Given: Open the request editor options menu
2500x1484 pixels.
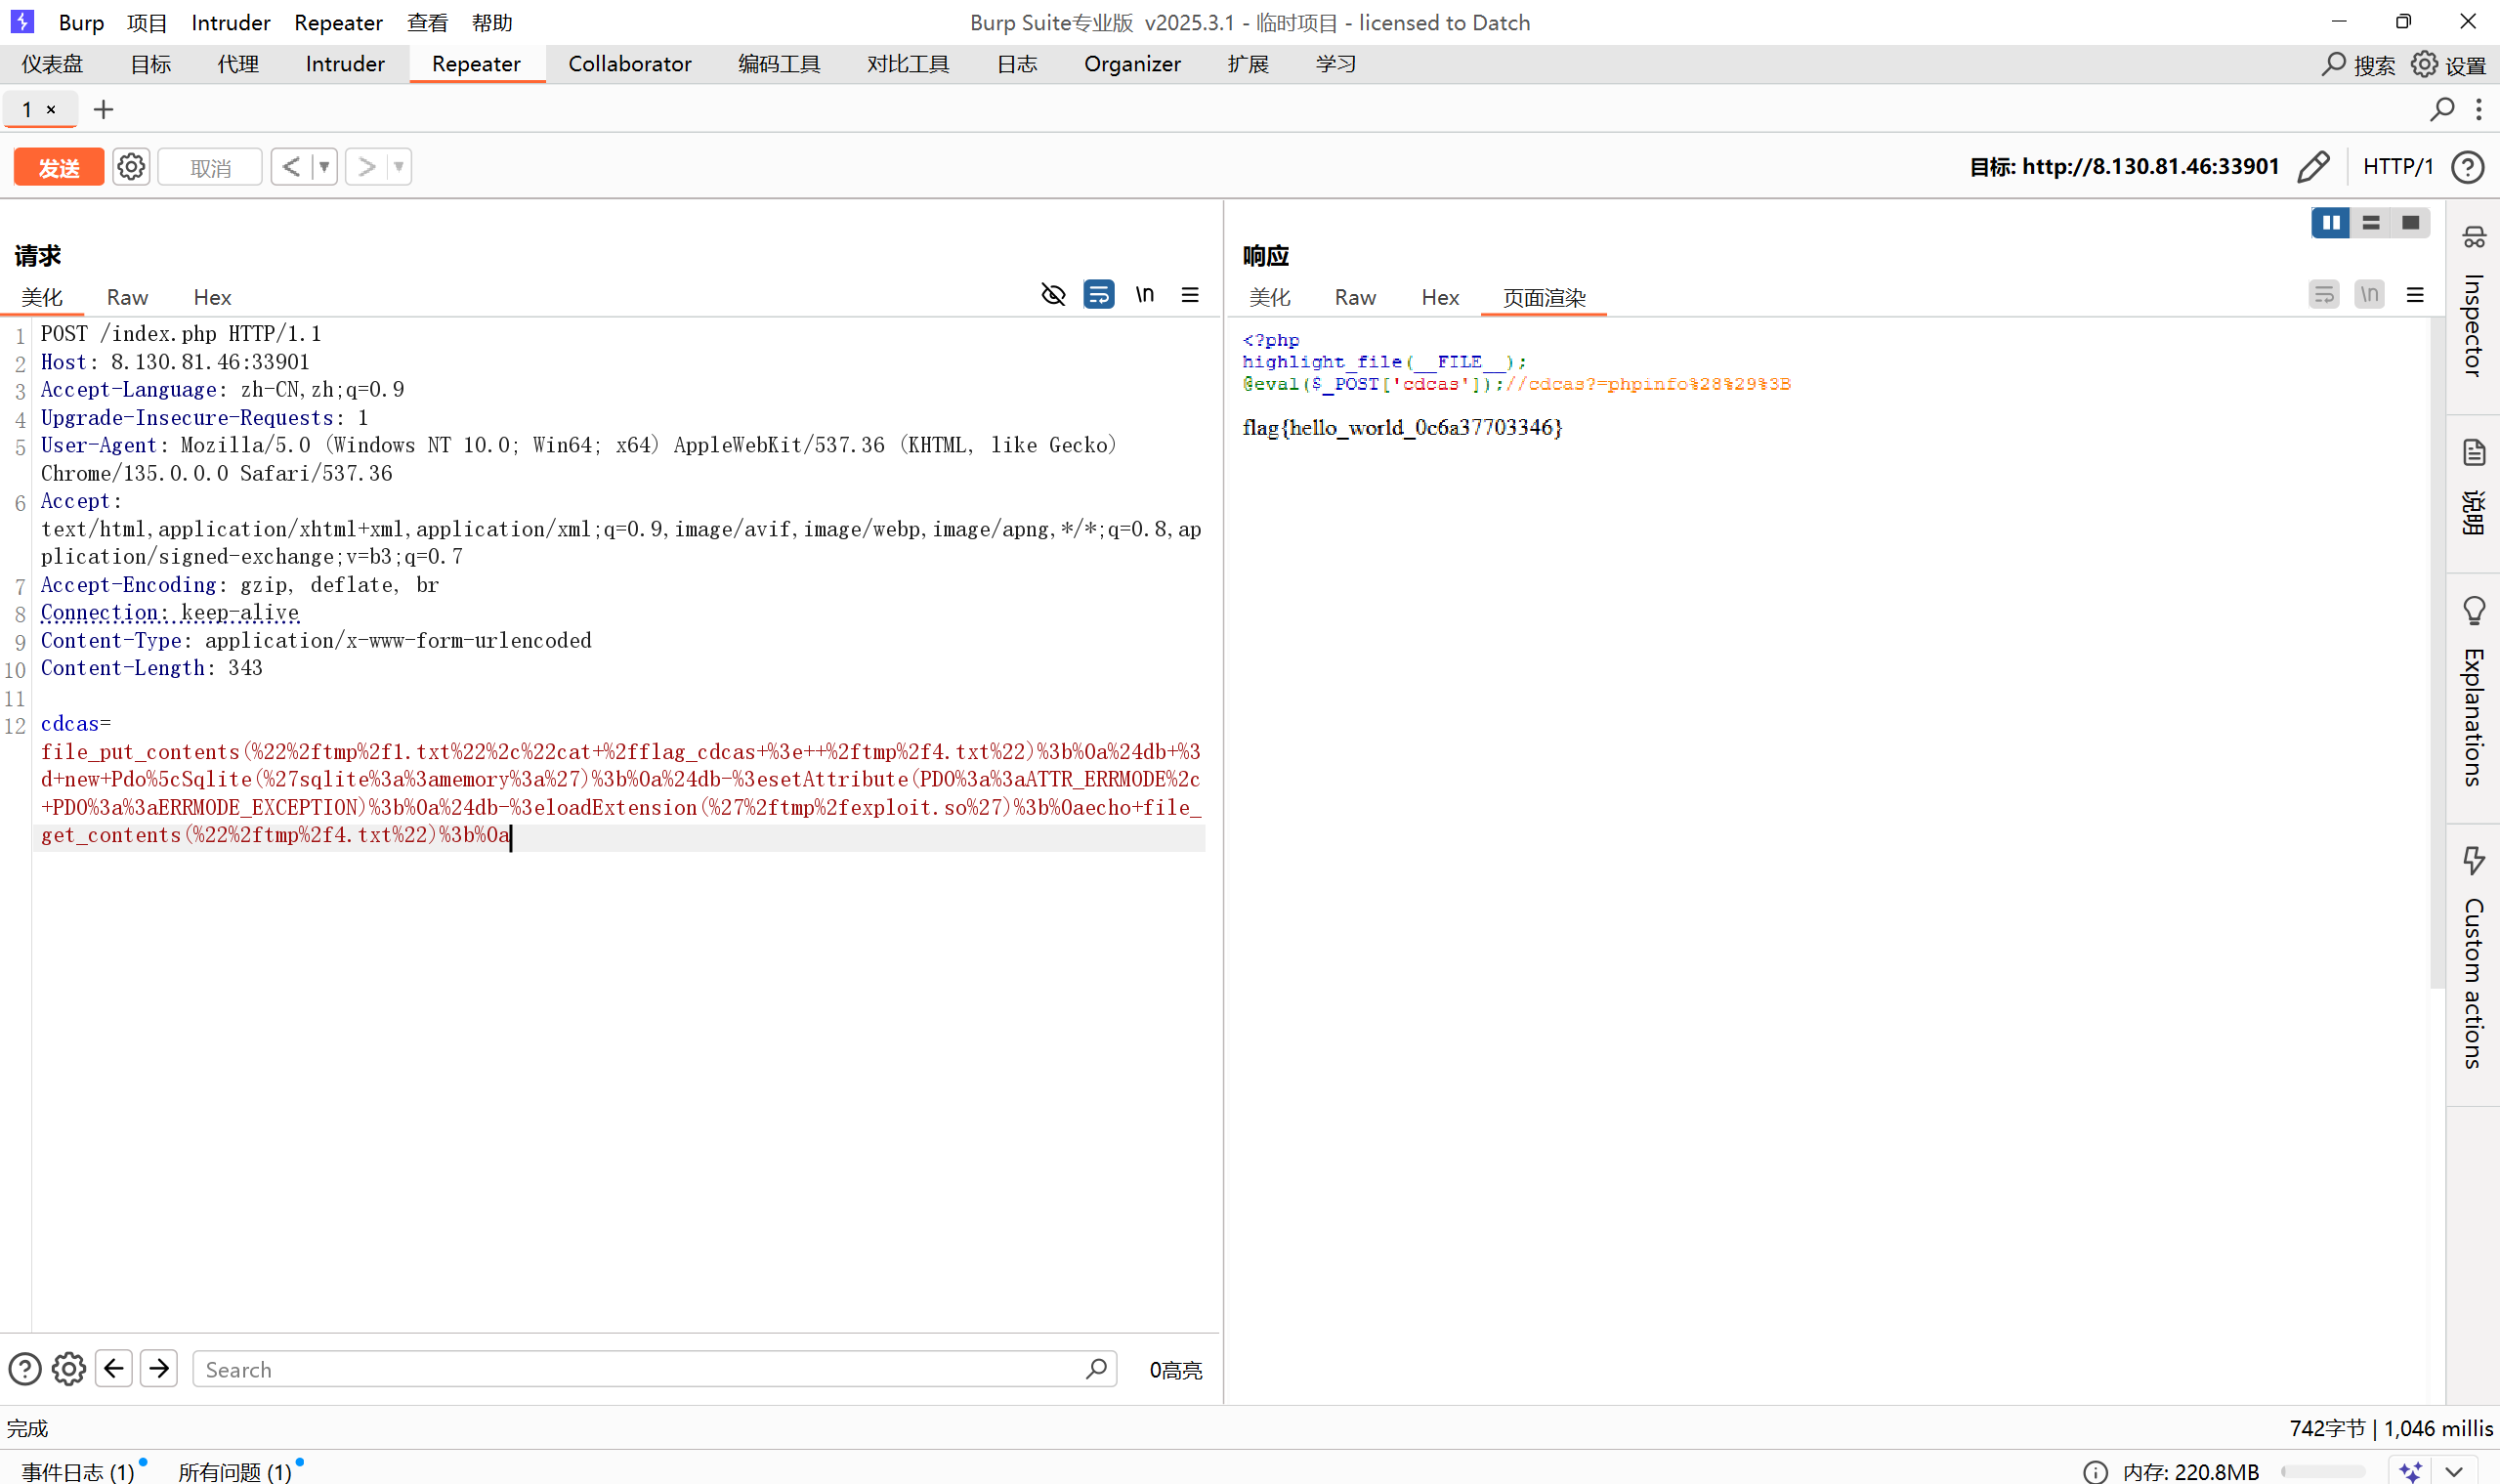Looking at the screenshot, I should point(1190,295).
